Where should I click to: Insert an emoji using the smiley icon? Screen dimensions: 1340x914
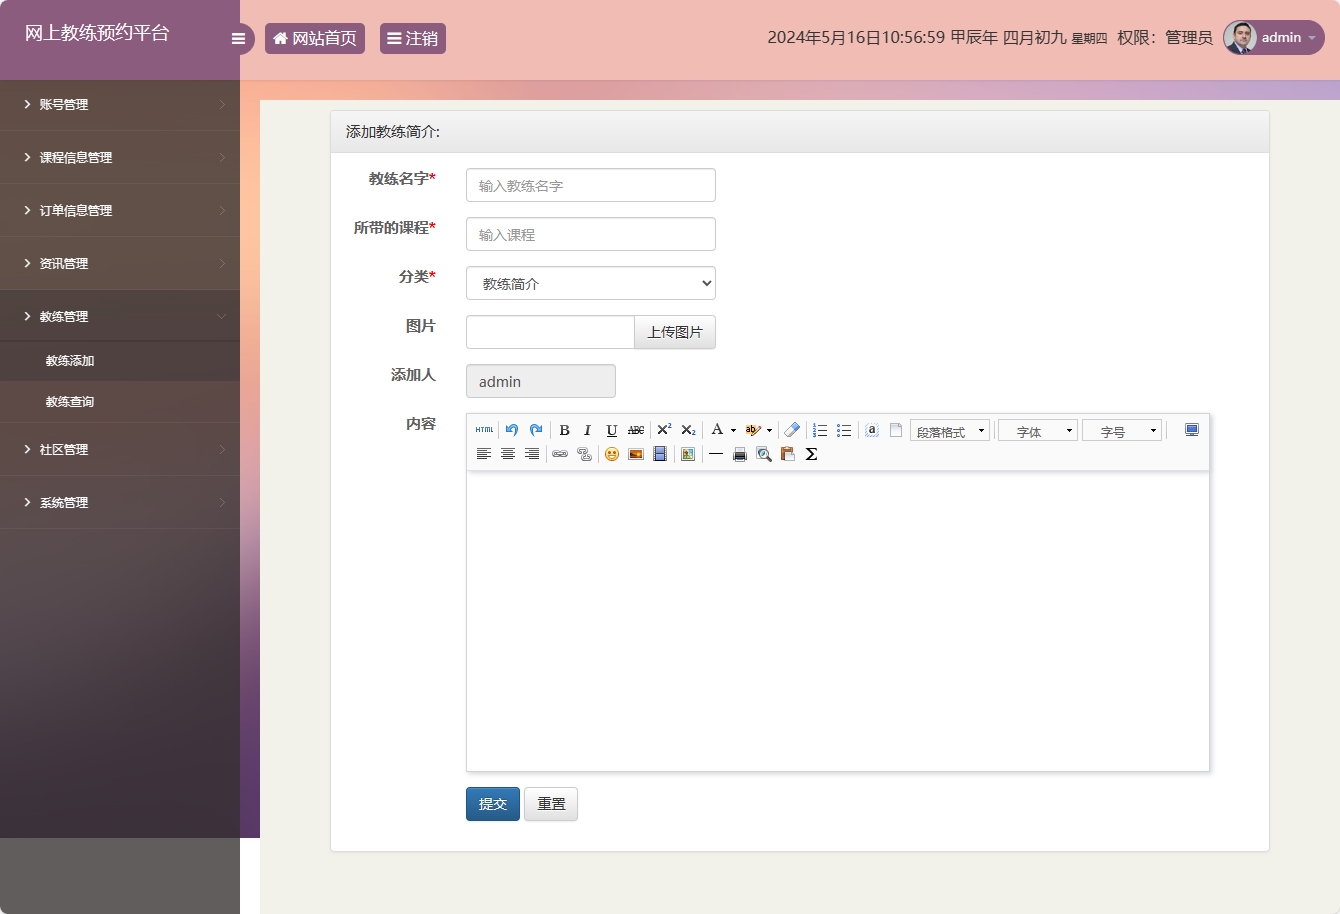[x=612, y=454]
